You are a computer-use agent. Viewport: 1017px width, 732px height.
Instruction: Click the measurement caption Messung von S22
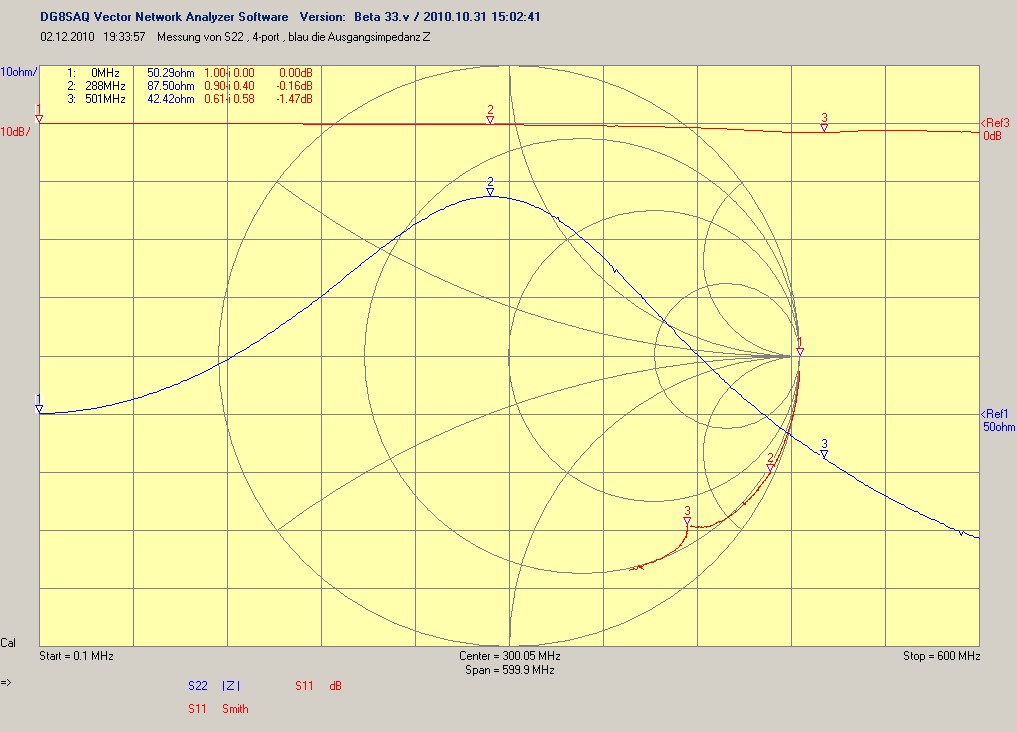click(x=294, y=37)
